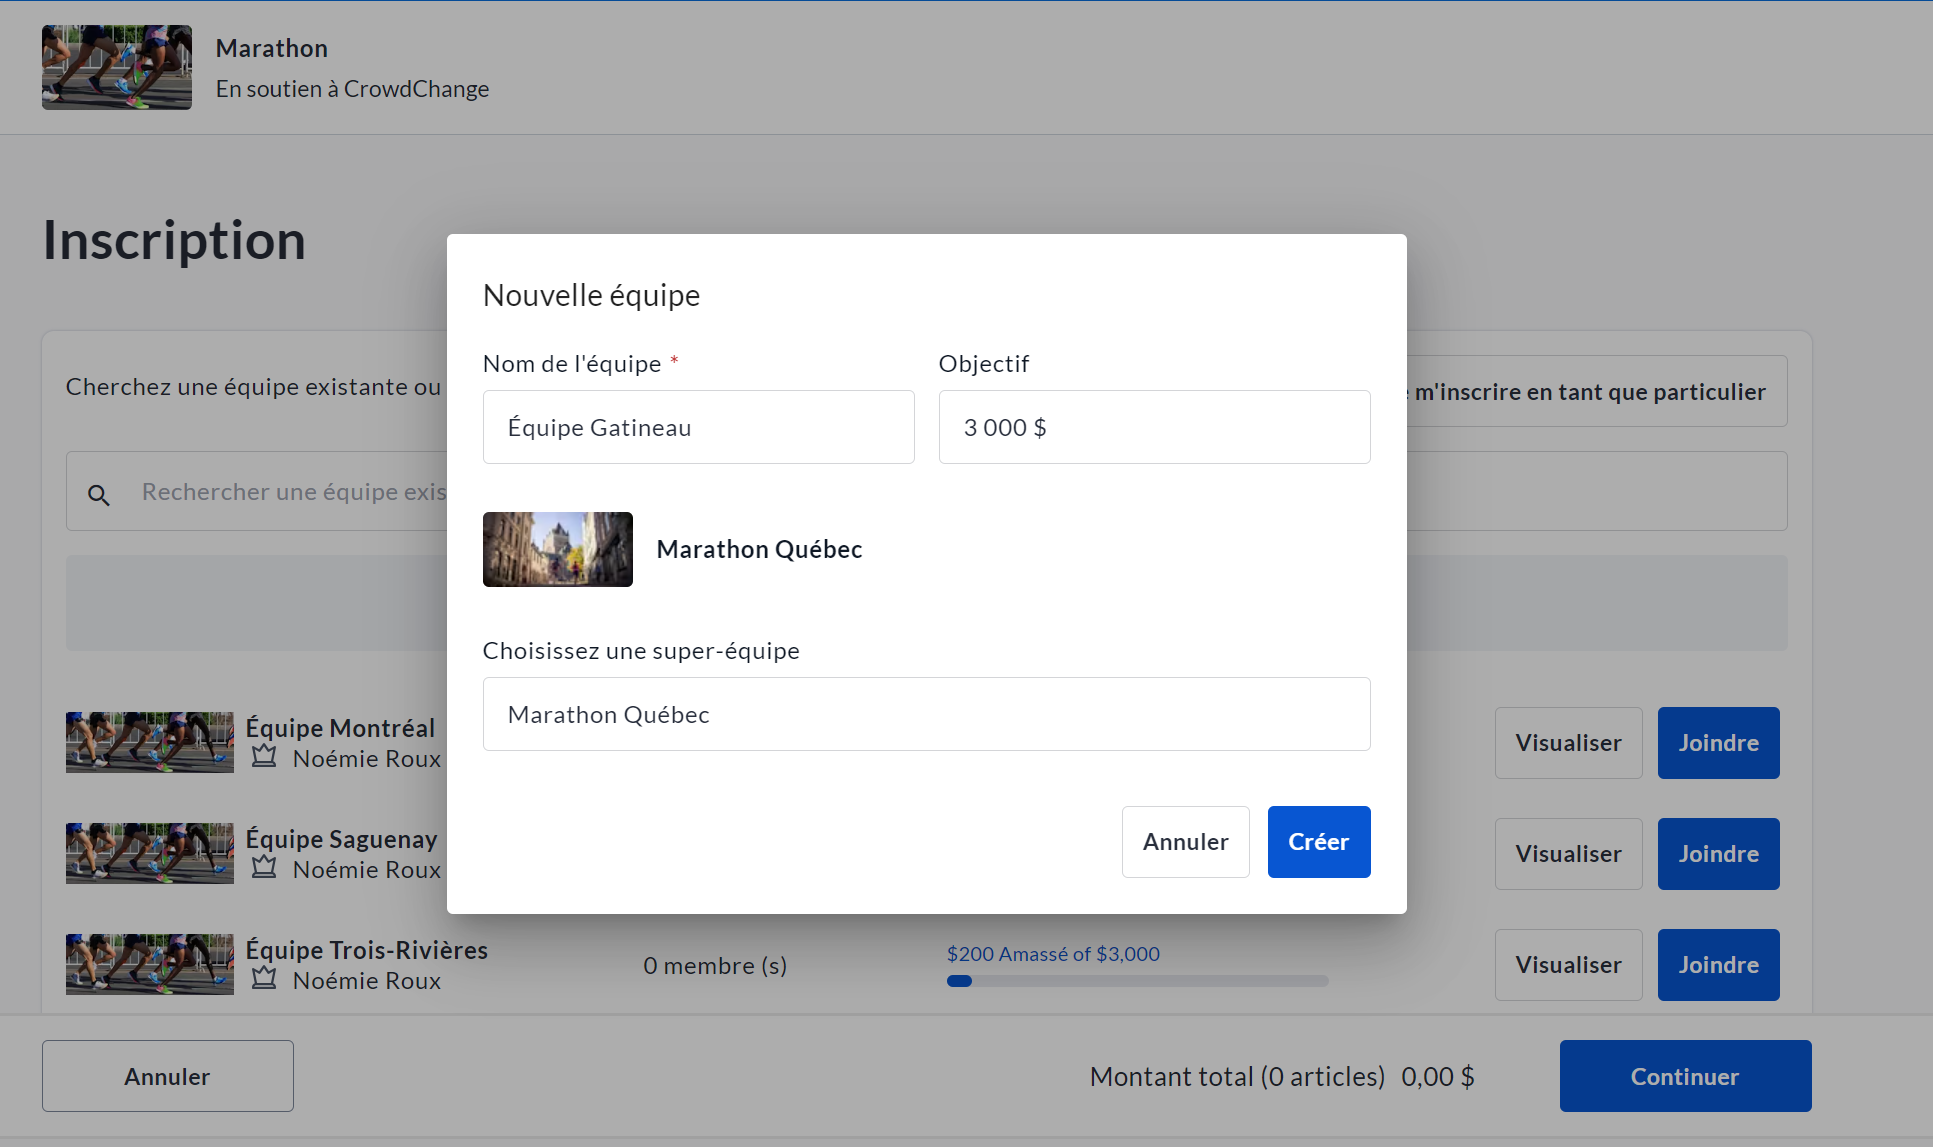Open the super-équipe dropdown
The image size is (1933, 1147).
point(926,714)
